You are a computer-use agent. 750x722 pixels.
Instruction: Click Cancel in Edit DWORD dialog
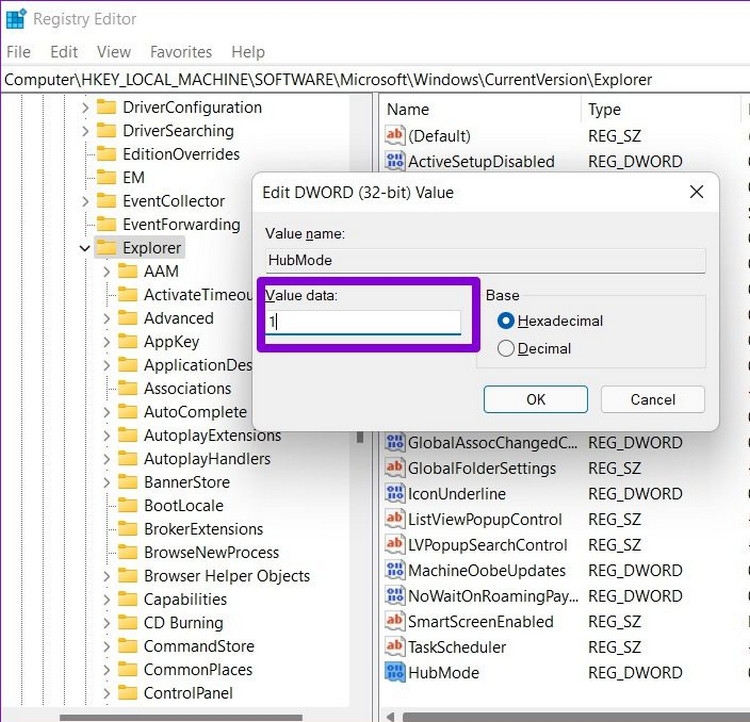pyautogui.click(x=652, y=399)
